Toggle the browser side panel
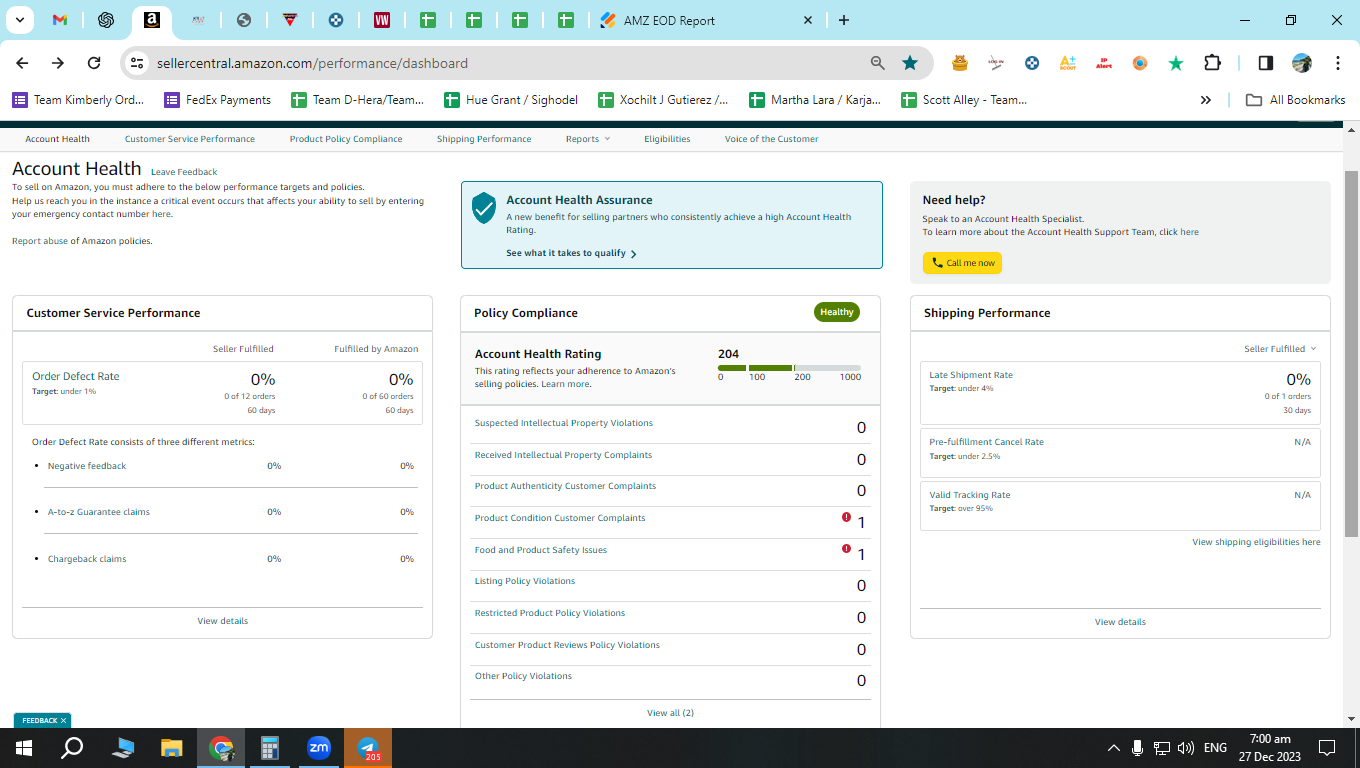 [1265, 63]
